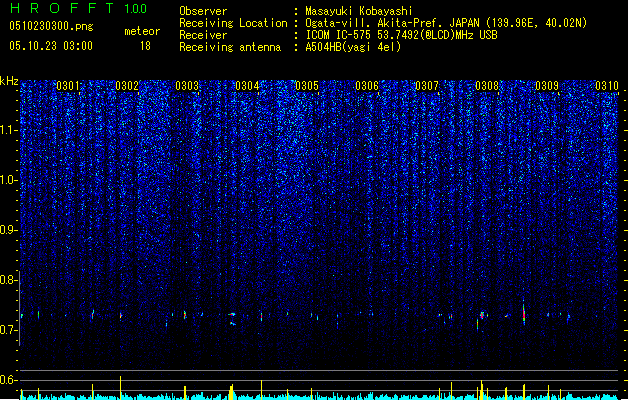Click the kHz axis unit label
Image resolution: width=629 pixels, height=400 pixels.
point(9,81)
